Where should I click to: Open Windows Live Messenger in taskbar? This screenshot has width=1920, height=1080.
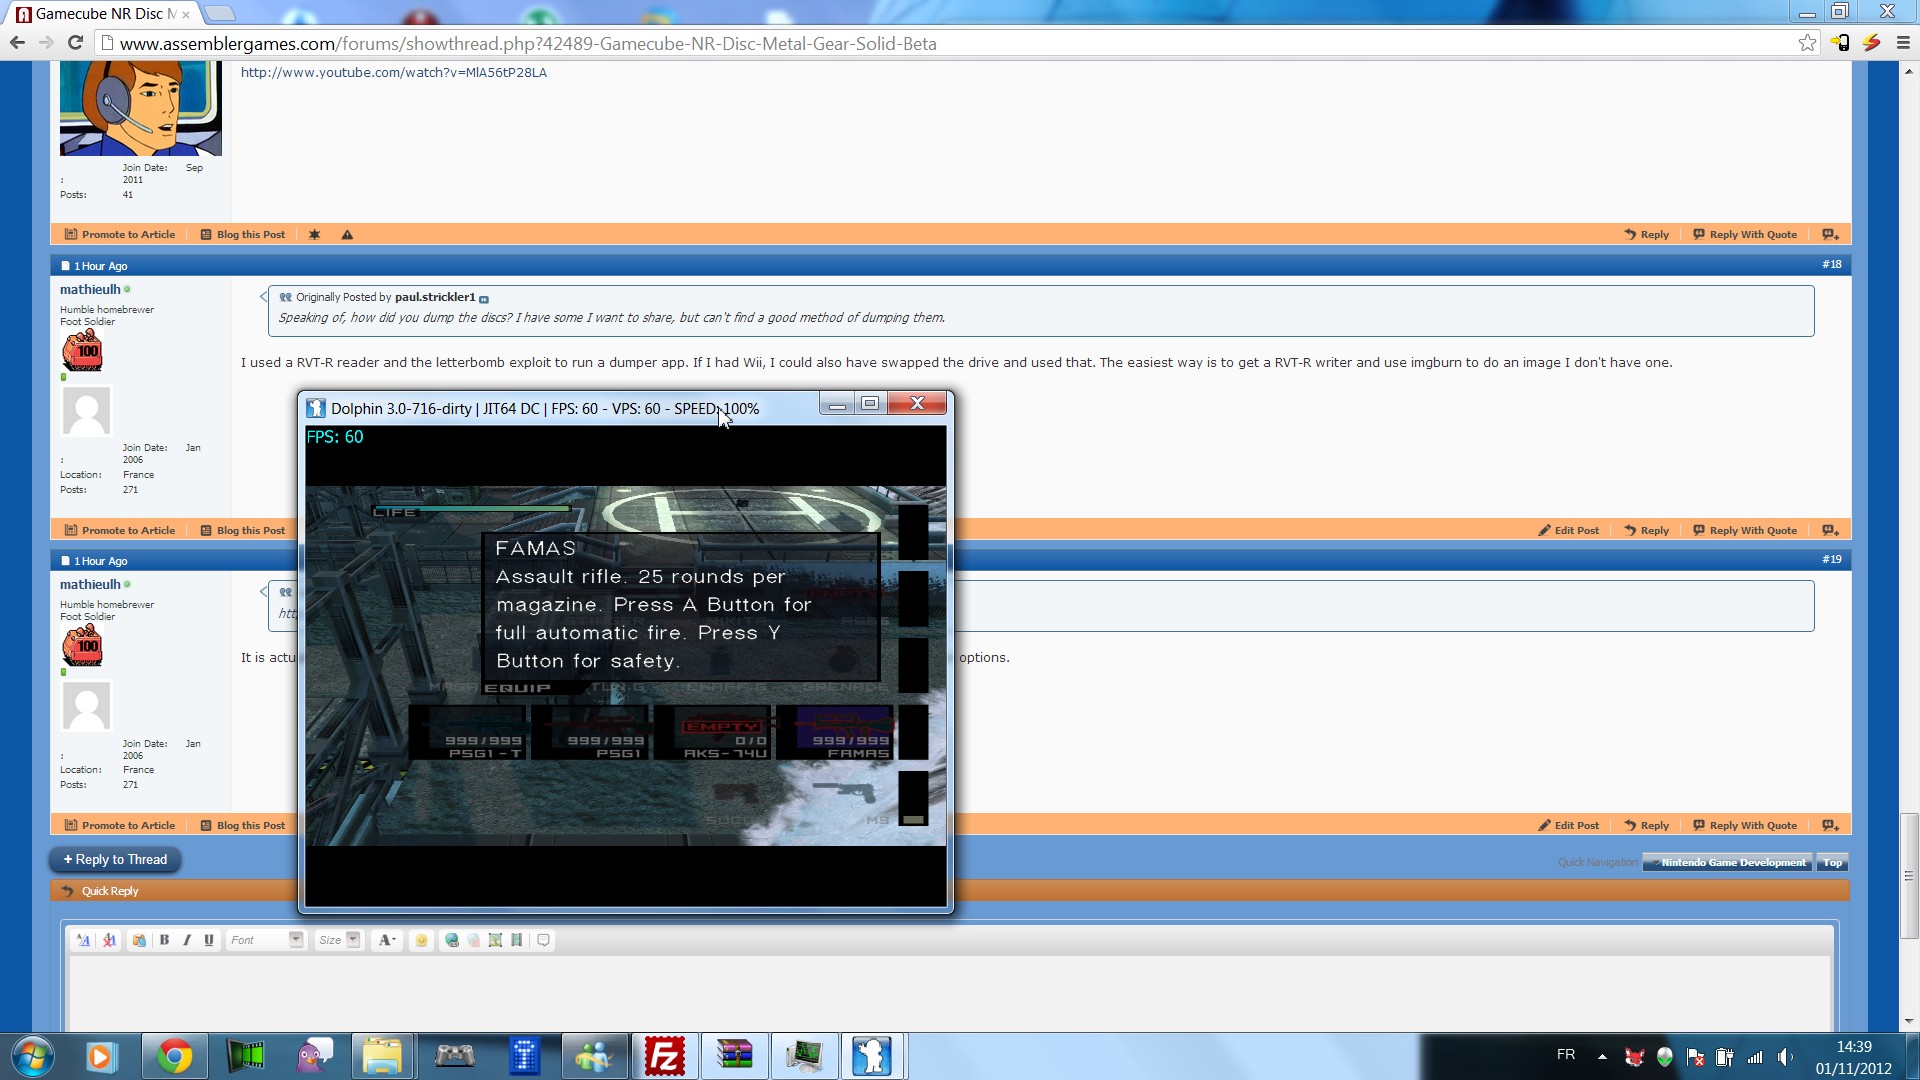594,1056
